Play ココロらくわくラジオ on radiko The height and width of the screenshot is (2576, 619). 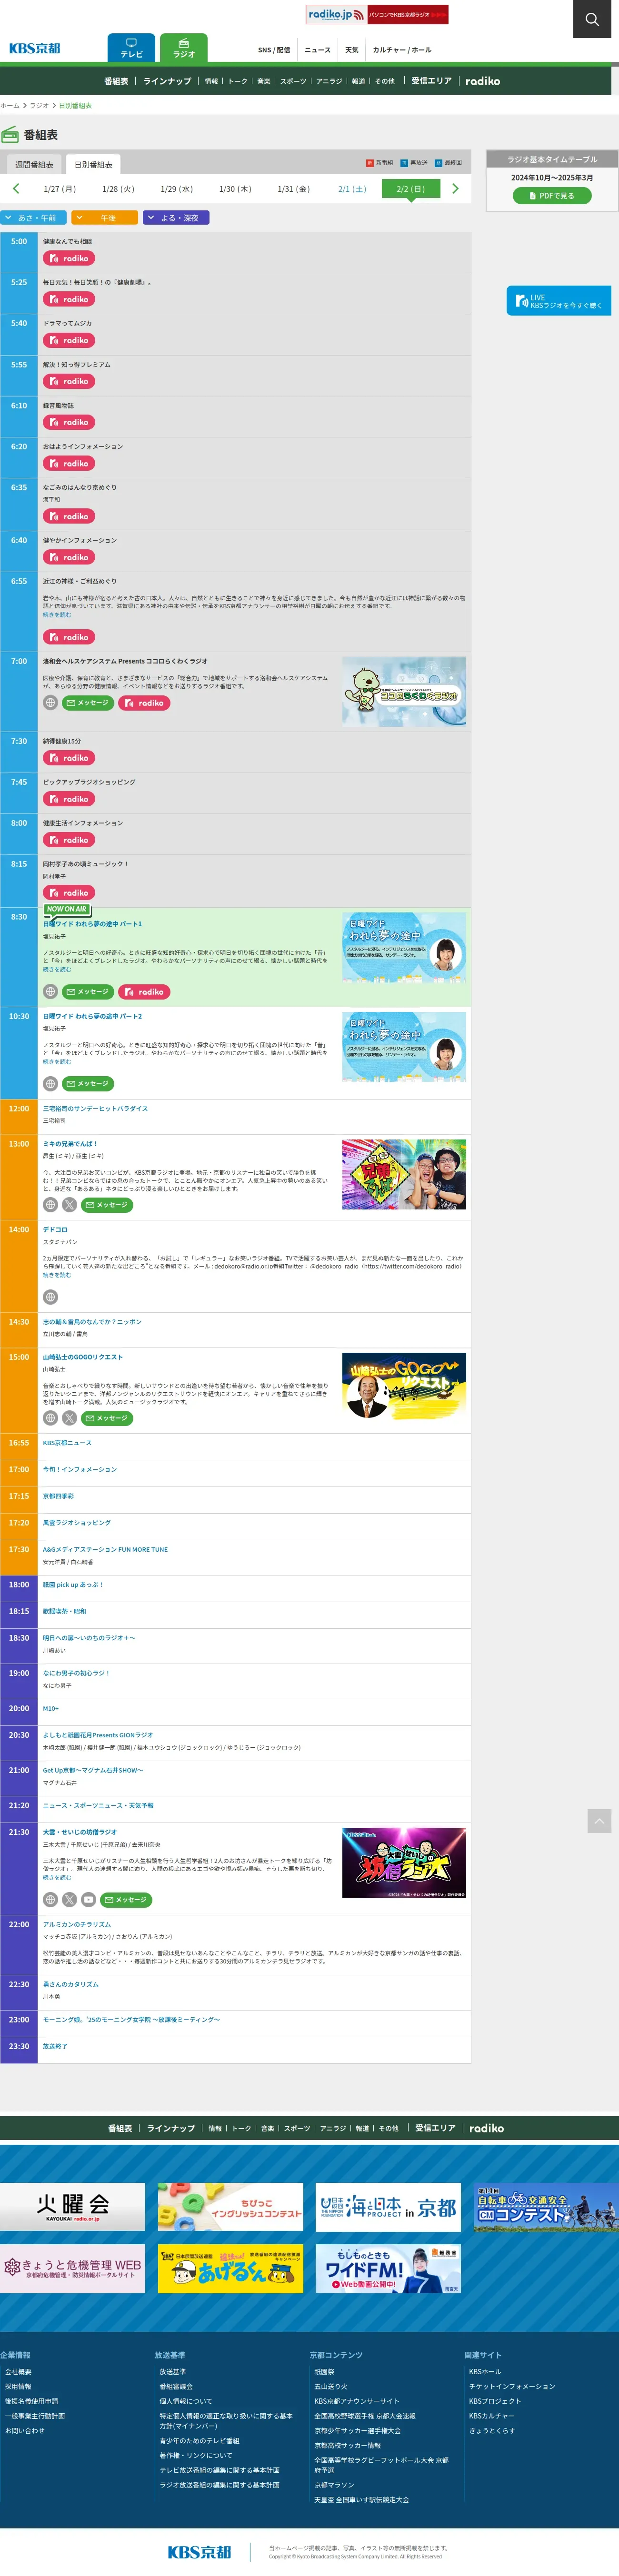click(x=144, y=703)
